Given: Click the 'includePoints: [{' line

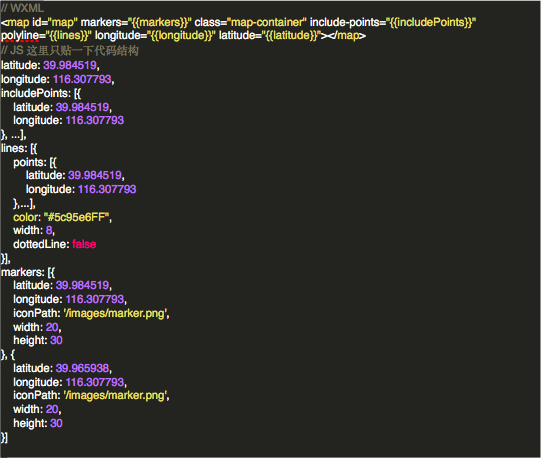Looking at the screenshot, I should [x=41, y=93].
